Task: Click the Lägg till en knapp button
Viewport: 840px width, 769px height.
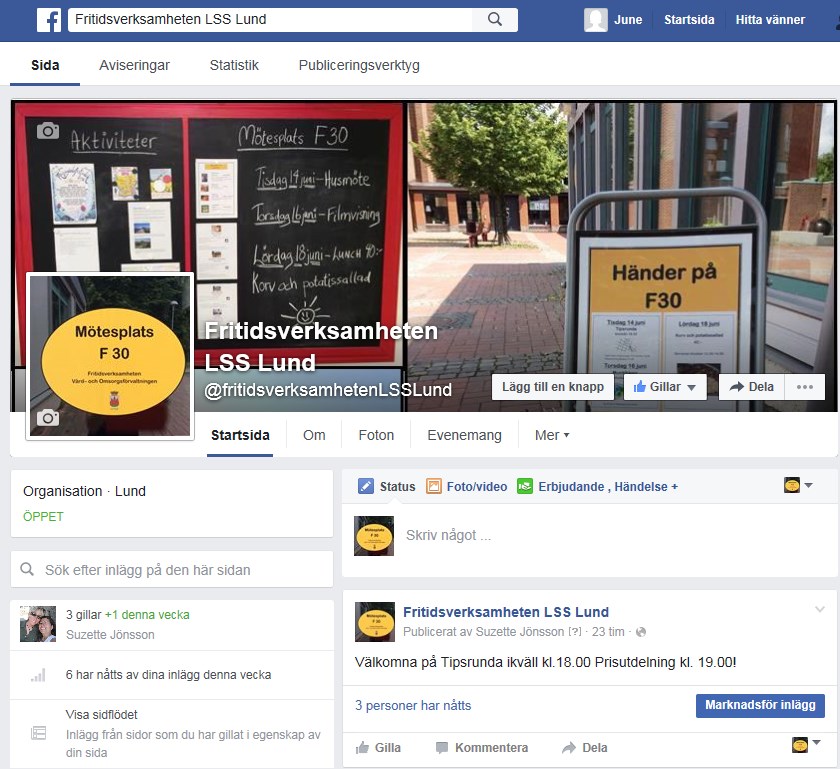Action: coord(553,387)
